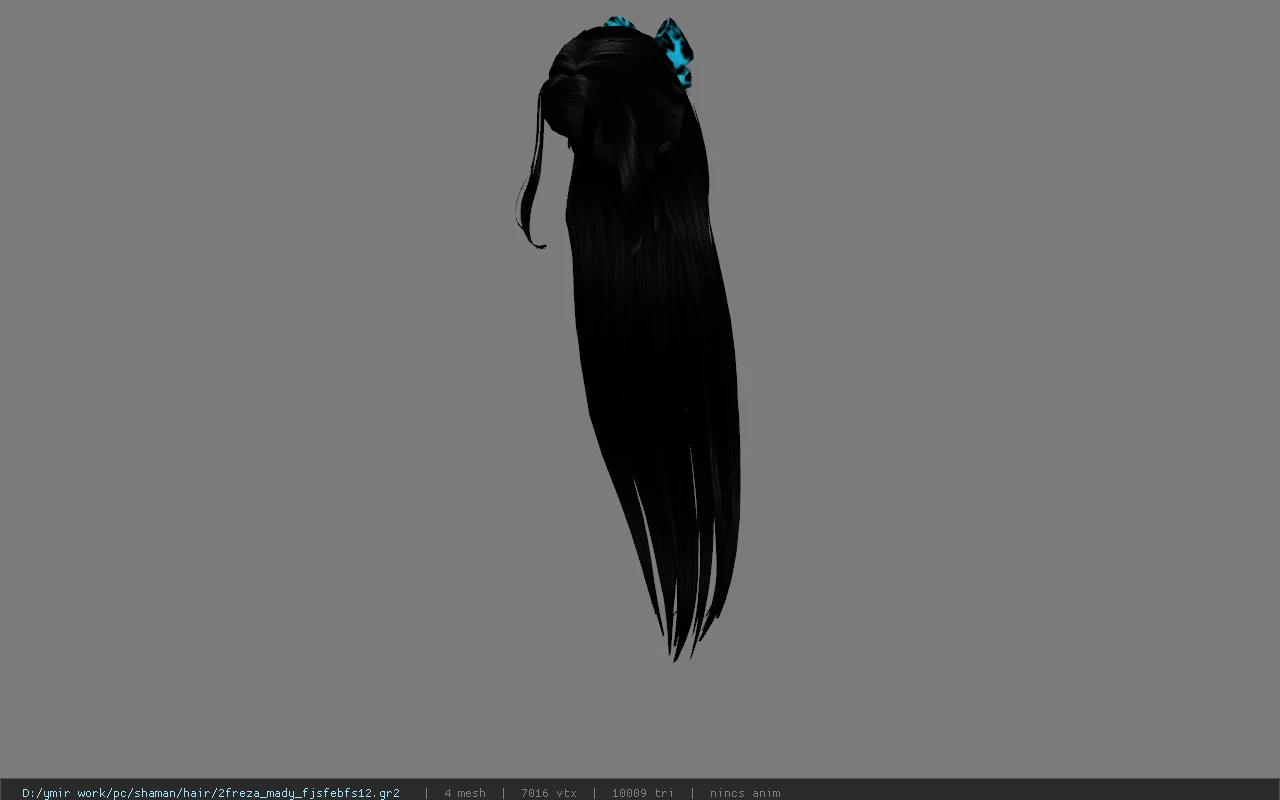The image size is (1280, 800).
Task: Click the 'nincs anim' status text
Action: click(745, 793)
